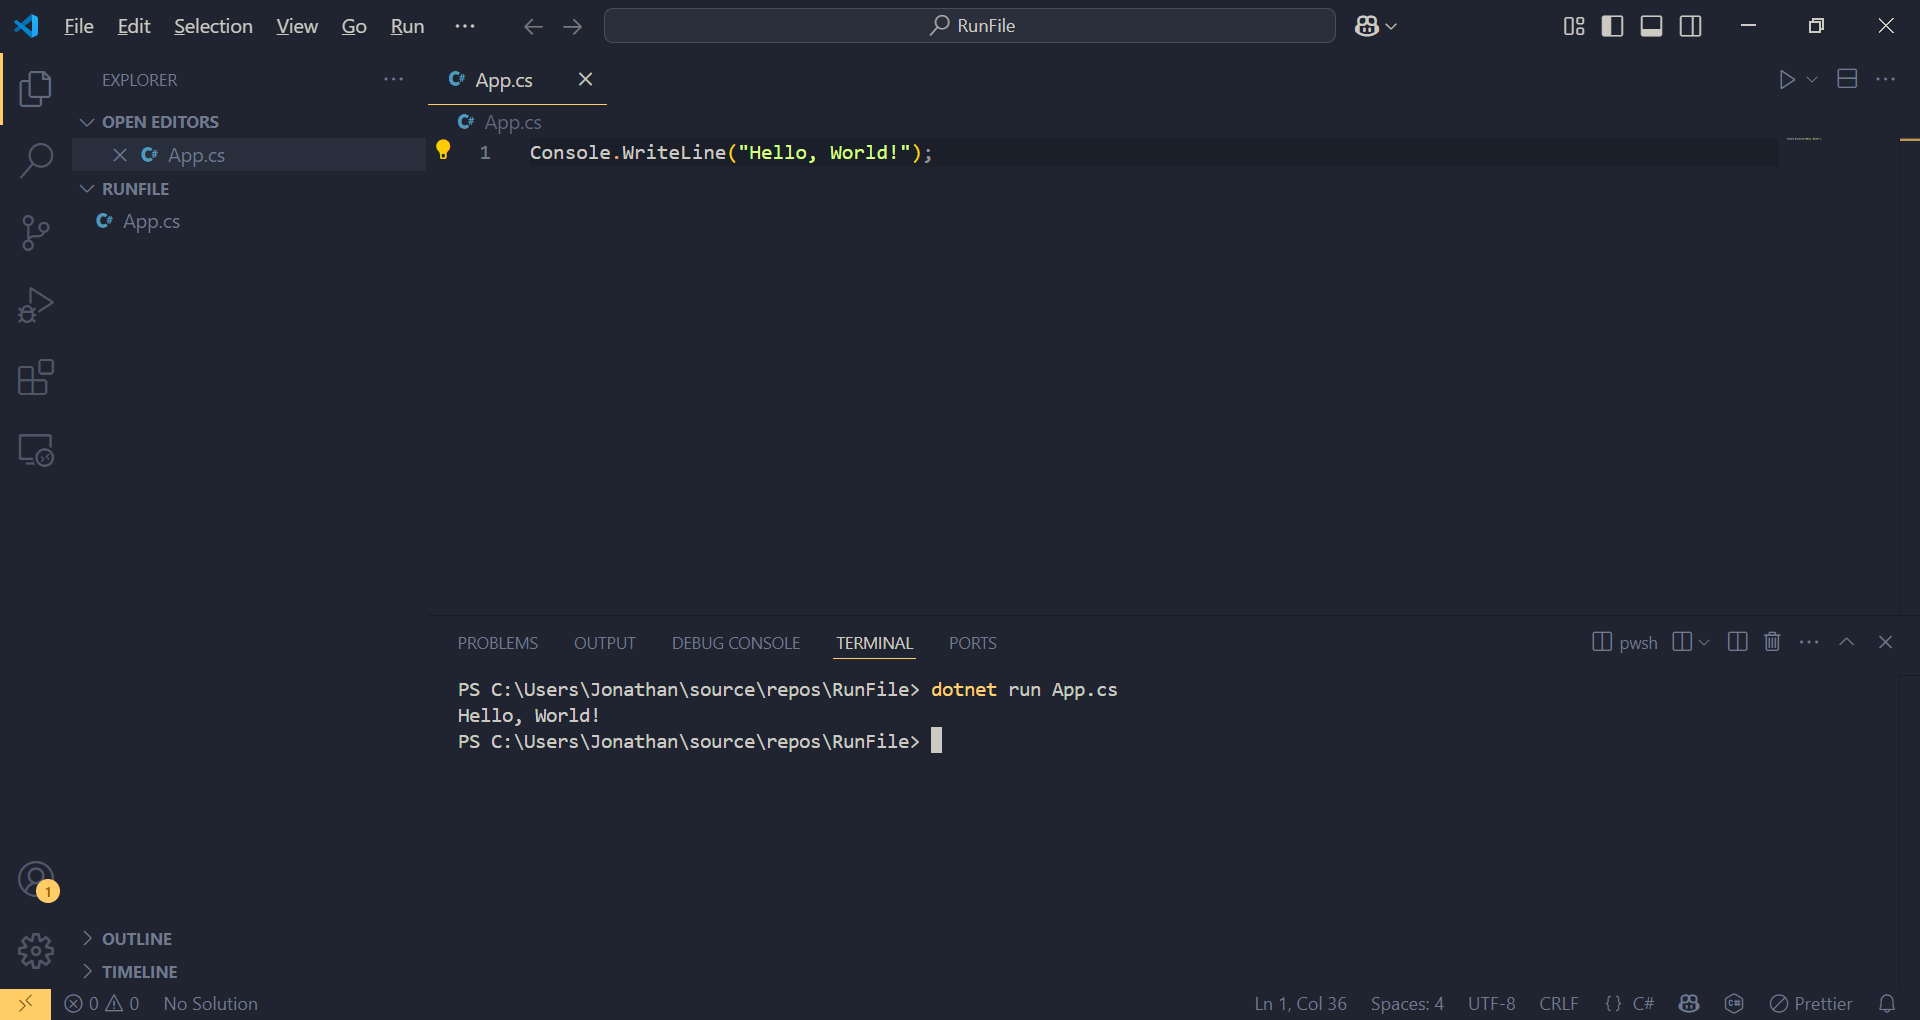Switch to the DEBUG CONSOLE tab

(735, 643)
